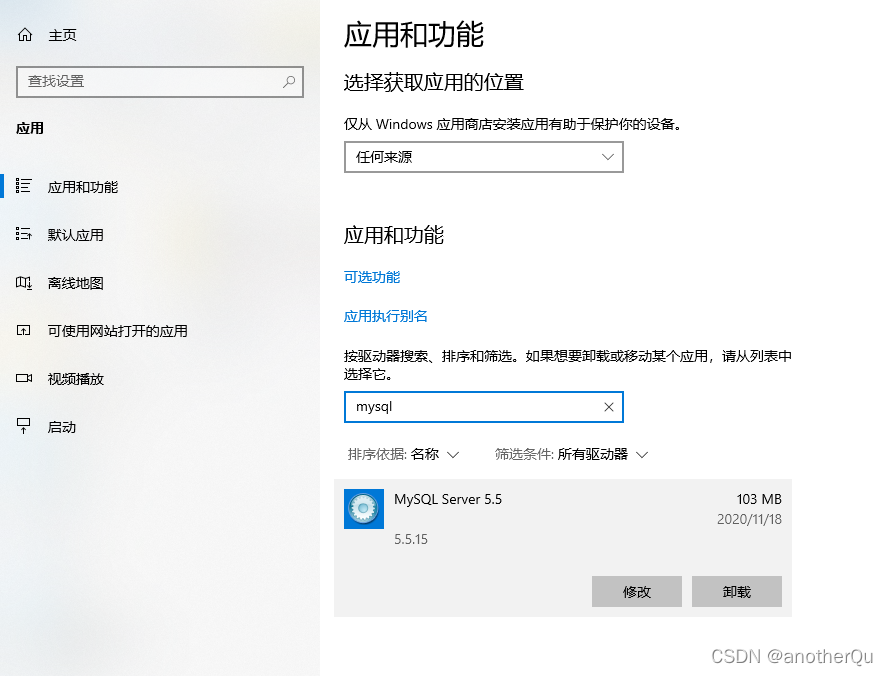Clear the mysql search with X
888x676 pixels.
pos(609,407)
